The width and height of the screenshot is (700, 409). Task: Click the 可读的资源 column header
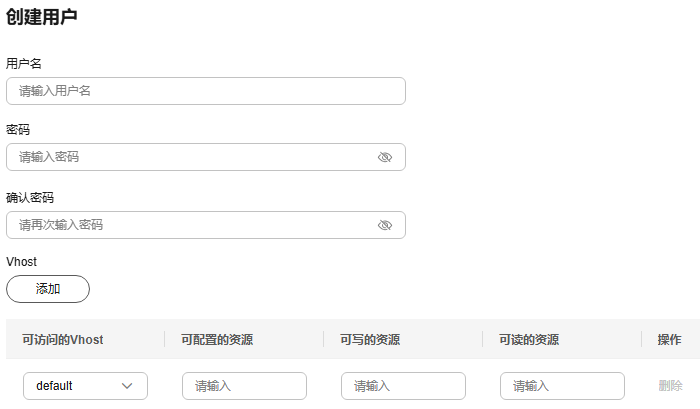click(529, 340)
